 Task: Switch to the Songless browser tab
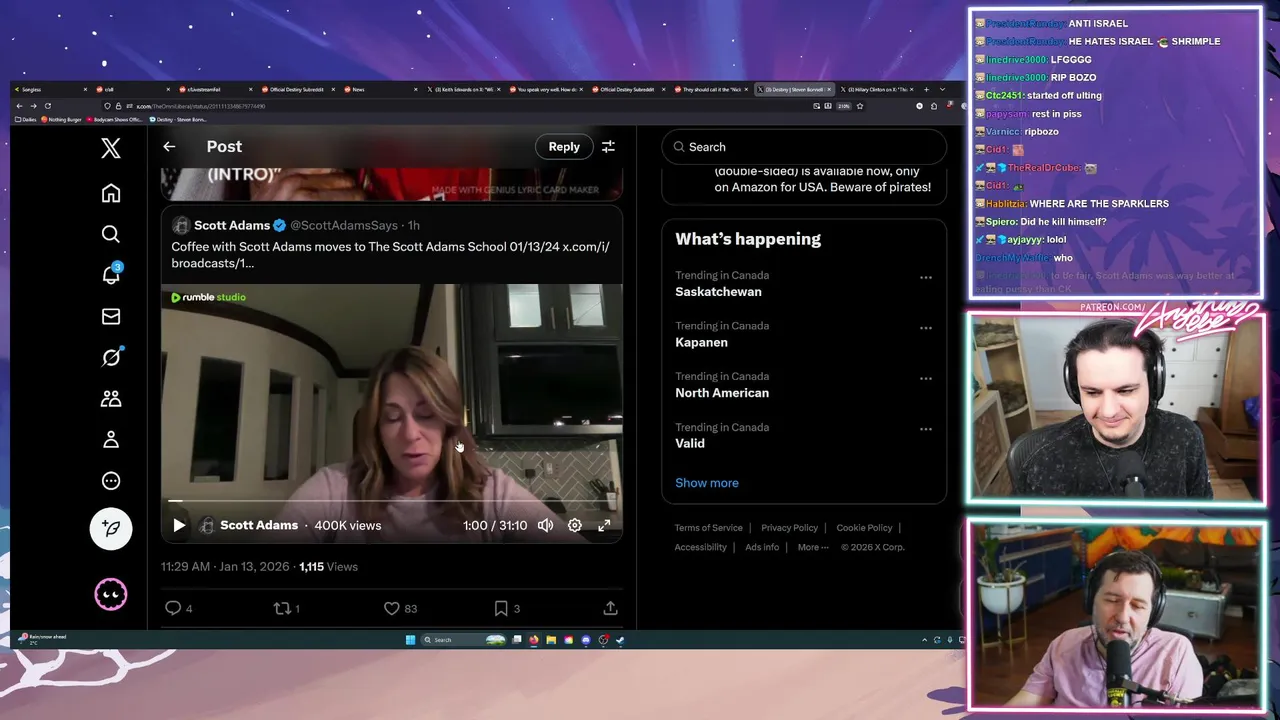(x=48, y=90)
